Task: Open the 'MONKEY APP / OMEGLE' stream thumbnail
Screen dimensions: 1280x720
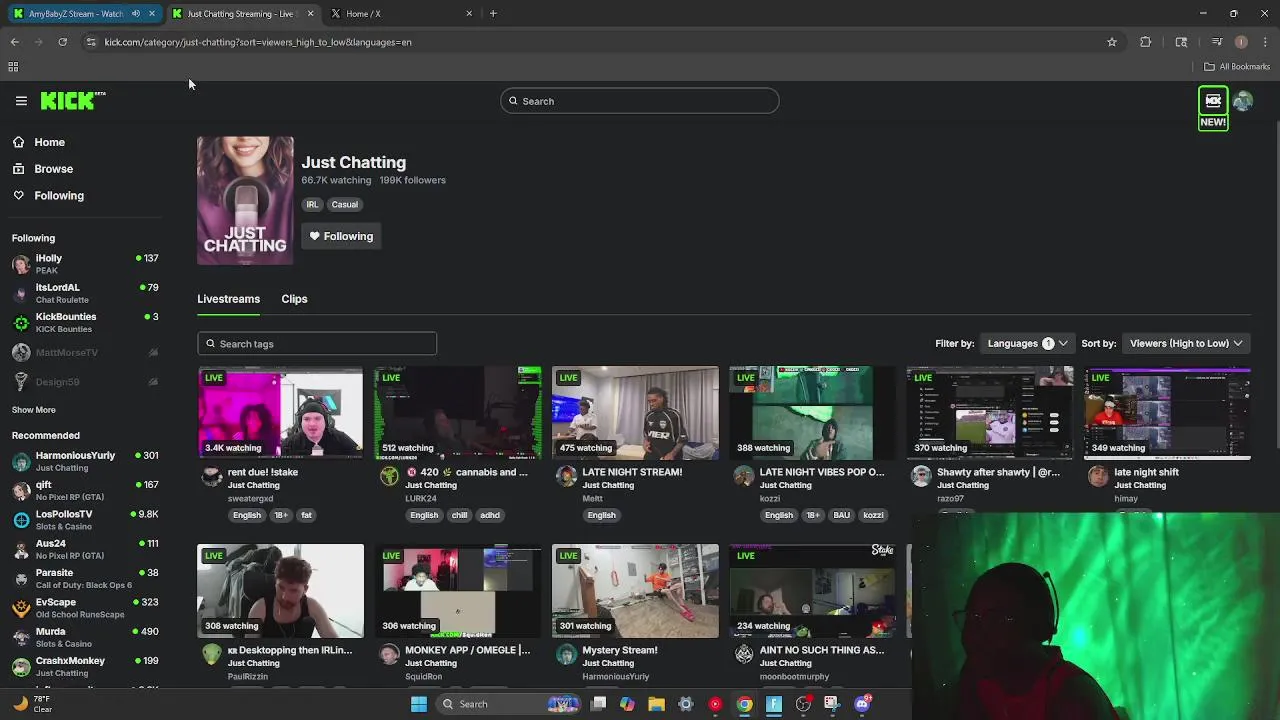Action: 458,591
